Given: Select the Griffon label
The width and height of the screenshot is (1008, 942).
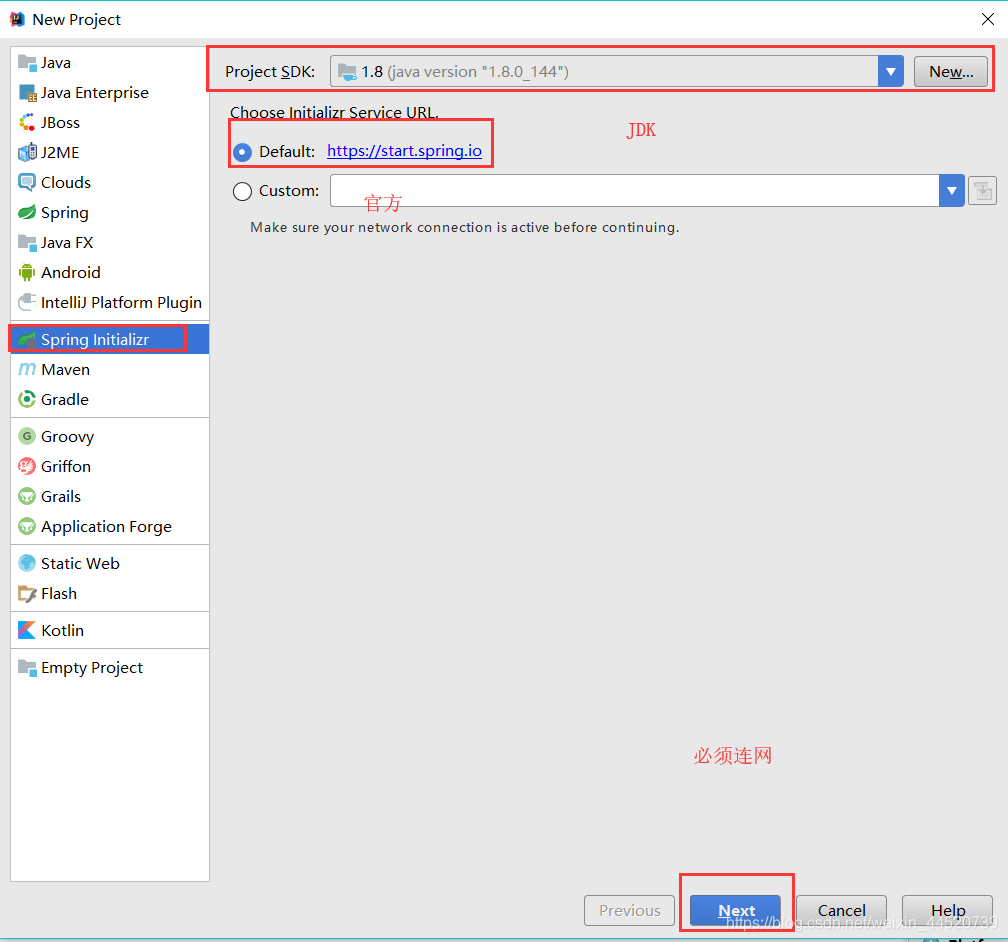Looking at the screenshot, I should coord(66,467).
